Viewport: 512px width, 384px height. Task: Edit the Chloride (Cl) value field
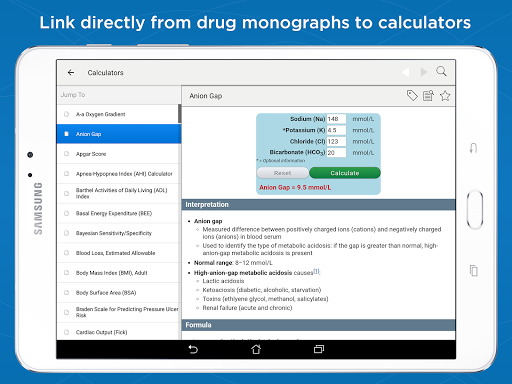pos(336,141)
